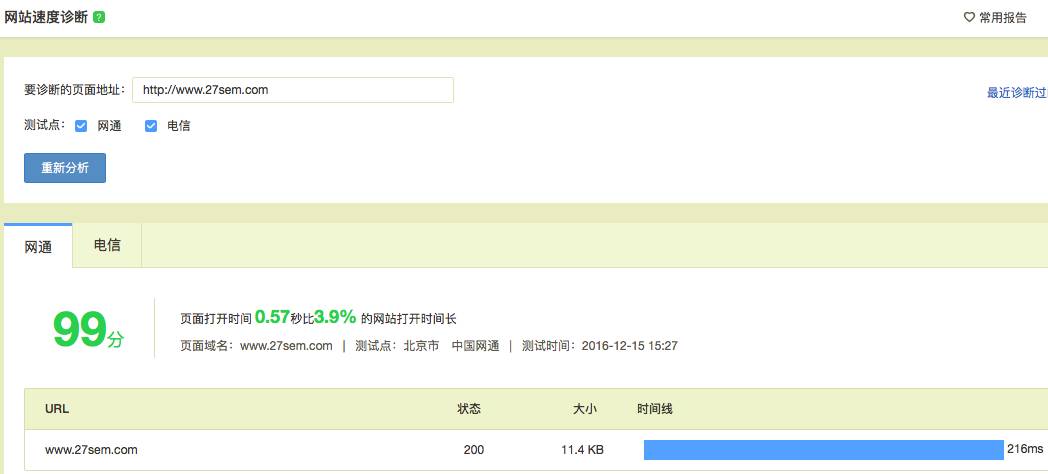
Task: Select the 网通 results tab
Action: (38, 246)
